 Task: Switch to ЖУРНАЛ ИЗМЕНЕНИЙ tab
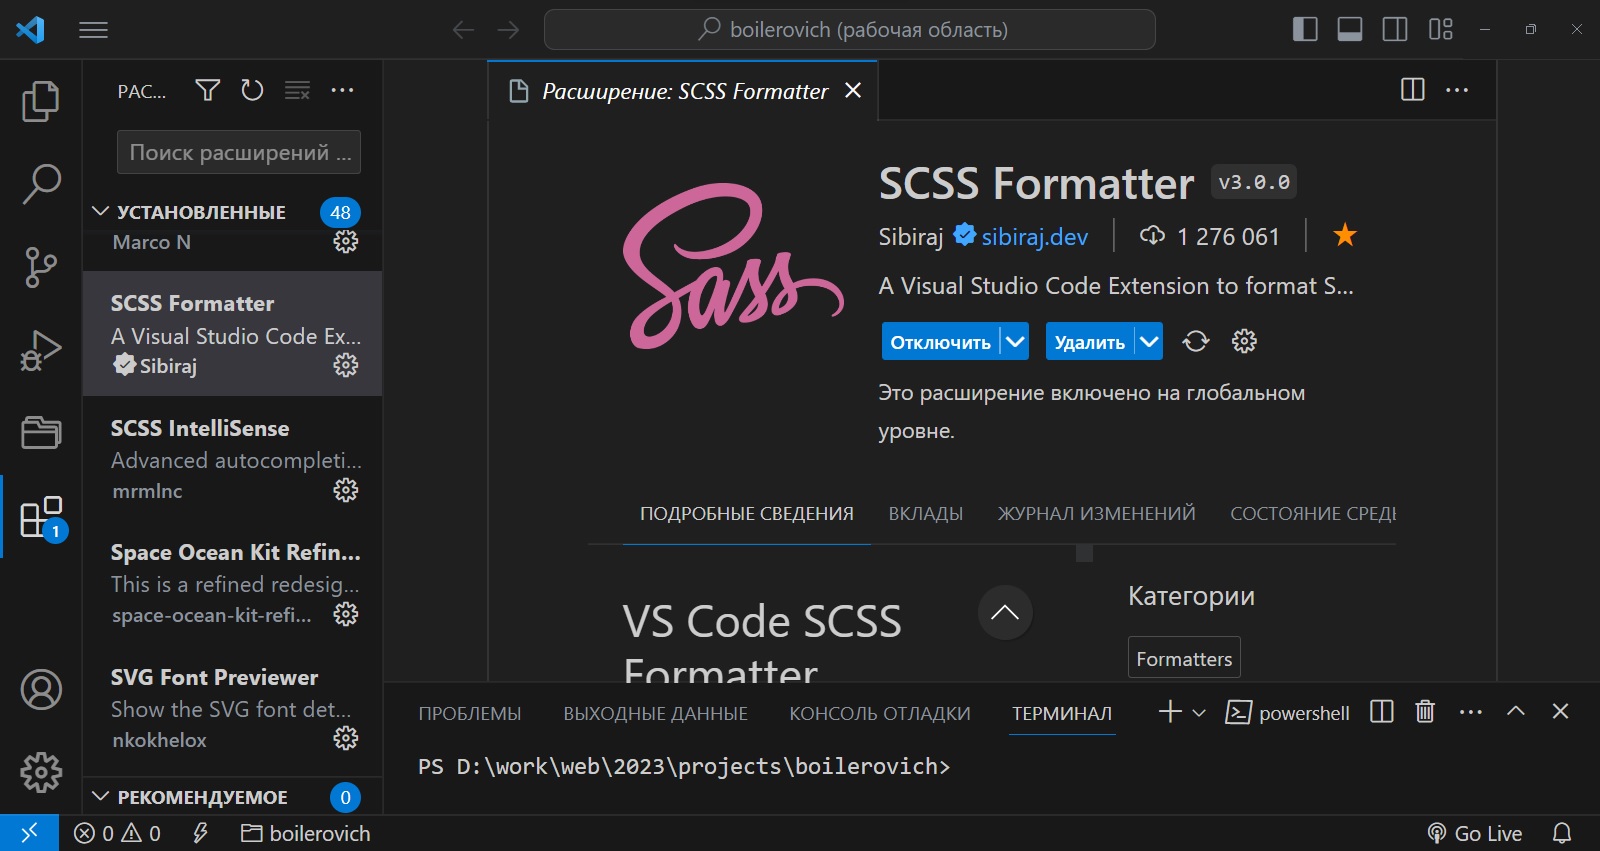click(x=1096, y=514)
